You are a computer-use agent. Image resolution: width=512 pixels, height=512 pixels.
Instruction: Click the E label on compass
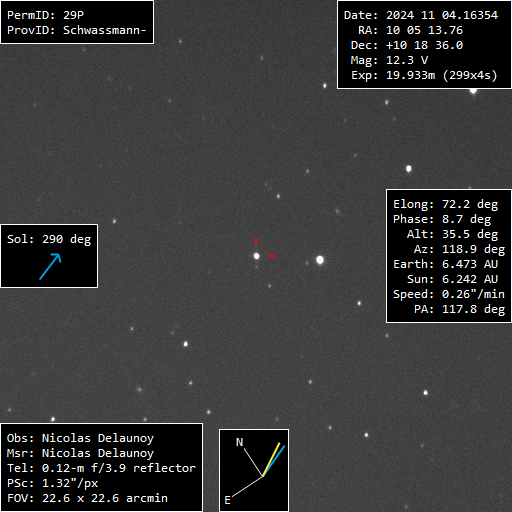point(227,500)
